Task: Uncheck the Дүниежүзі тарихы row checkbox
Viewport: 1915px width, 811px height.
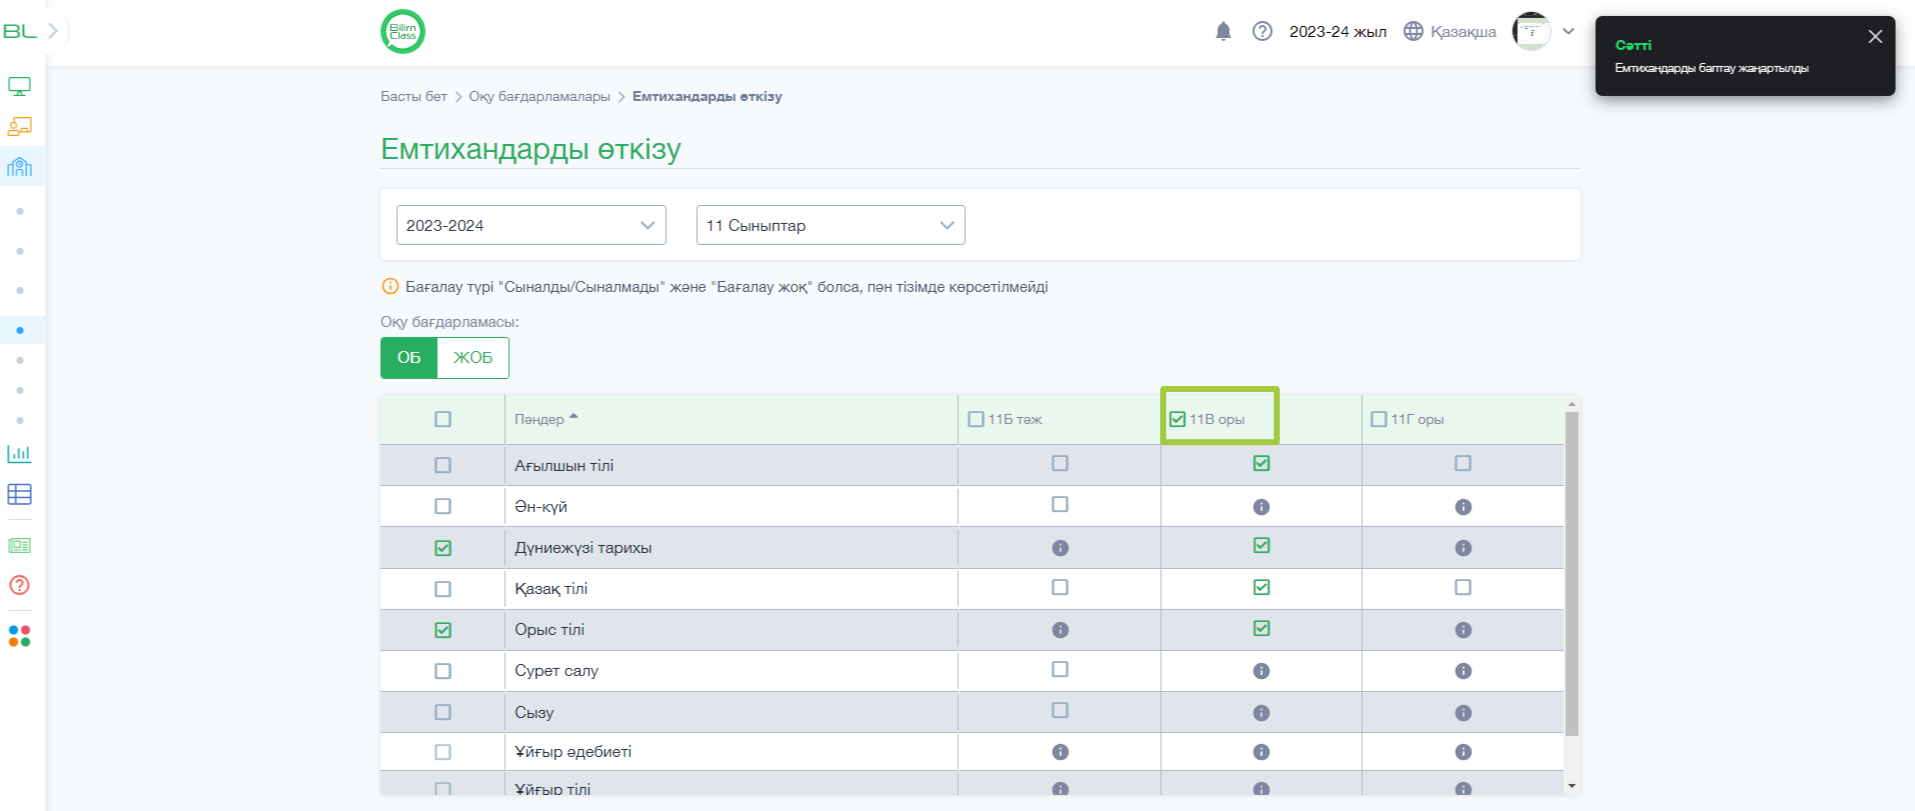Action: 443,548
